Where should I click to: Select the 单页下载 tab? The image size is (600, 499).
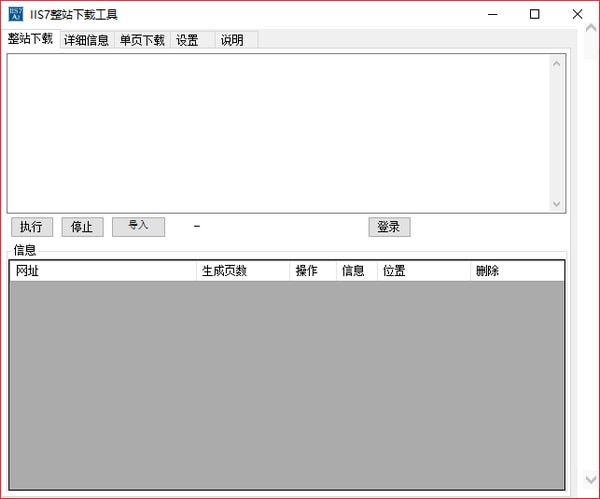coord(142,40)
